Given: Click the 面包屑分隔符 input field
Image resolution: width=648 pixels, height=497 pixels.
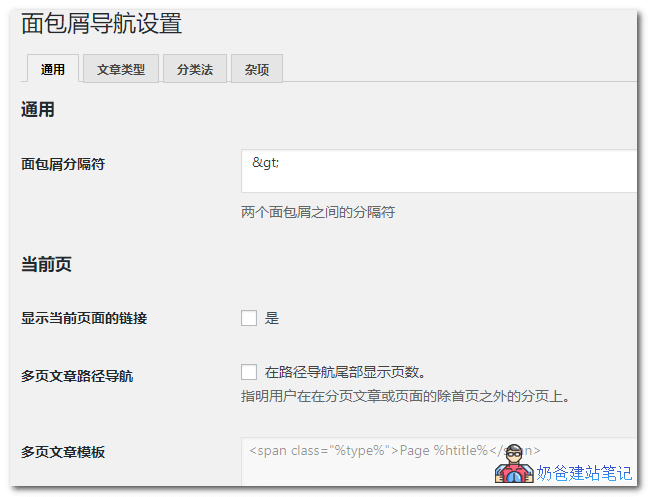Looking at the screenshot, I should tap(440, 171).
